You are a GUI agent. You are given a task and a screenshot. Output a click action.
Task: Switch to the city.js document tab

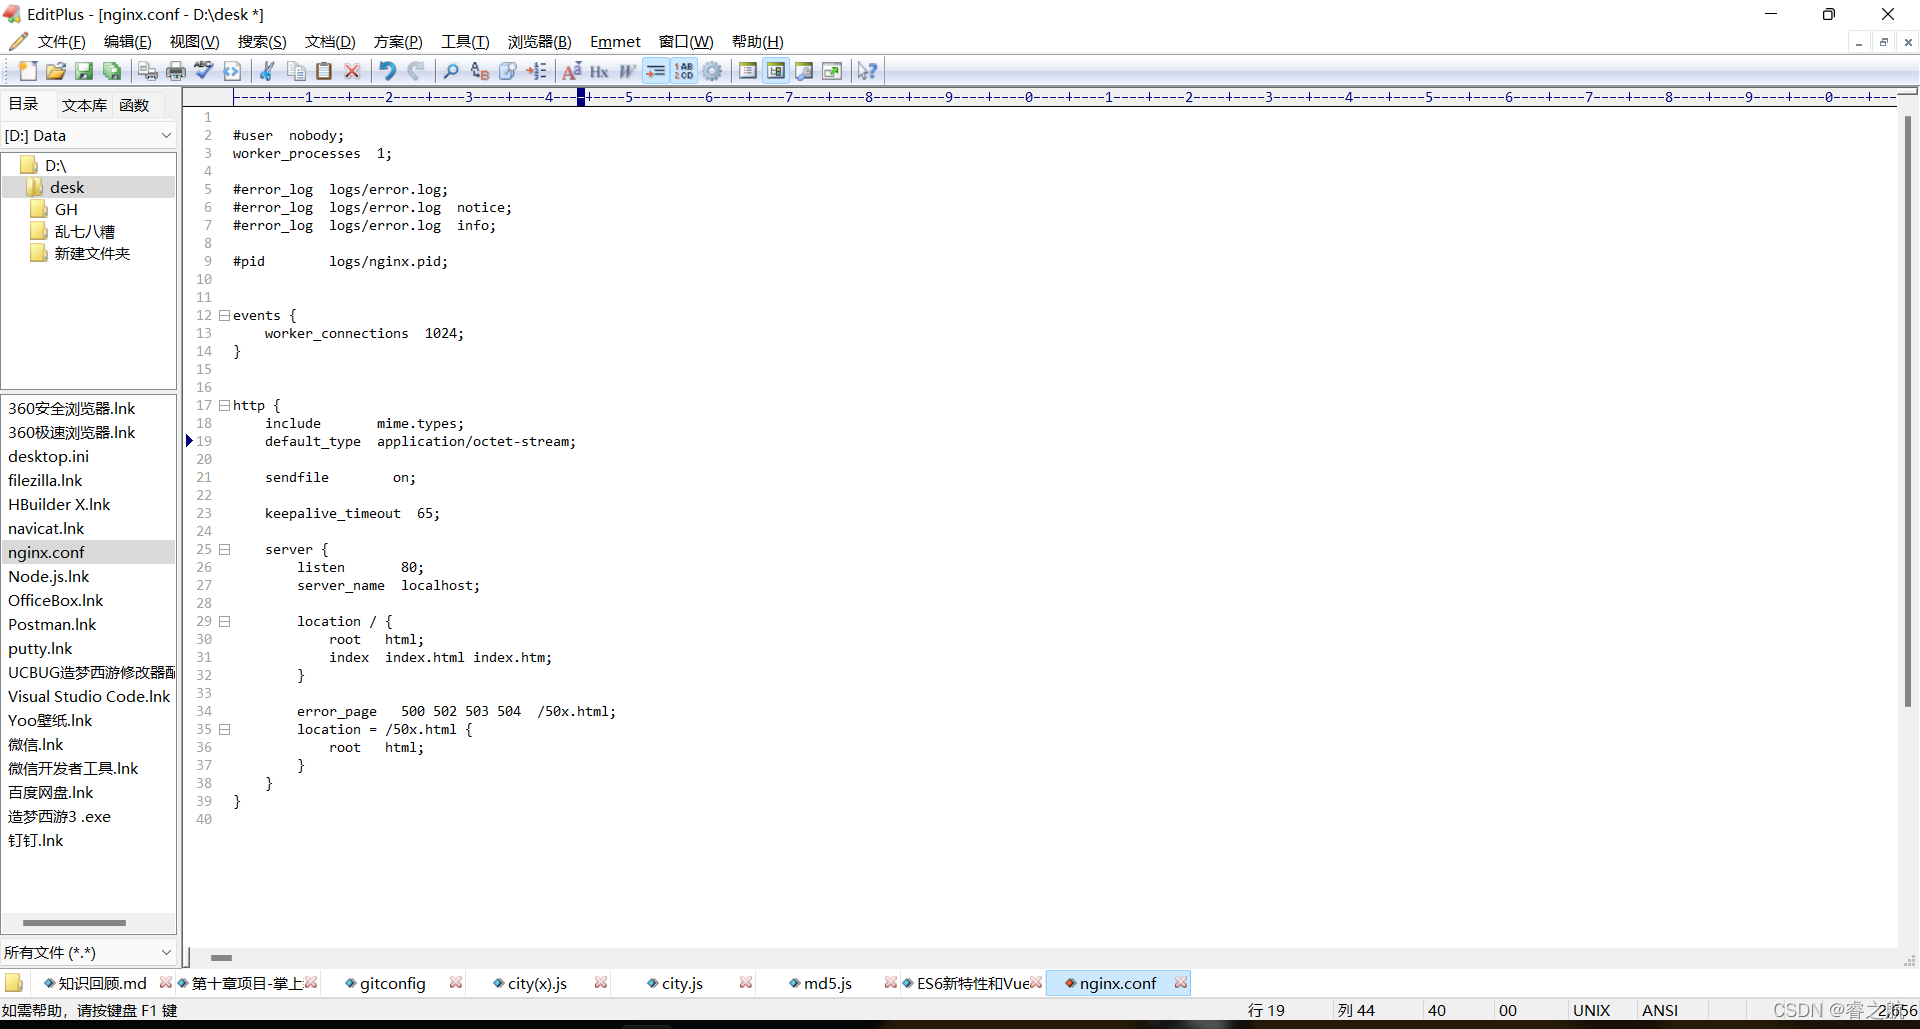(682, 984)
